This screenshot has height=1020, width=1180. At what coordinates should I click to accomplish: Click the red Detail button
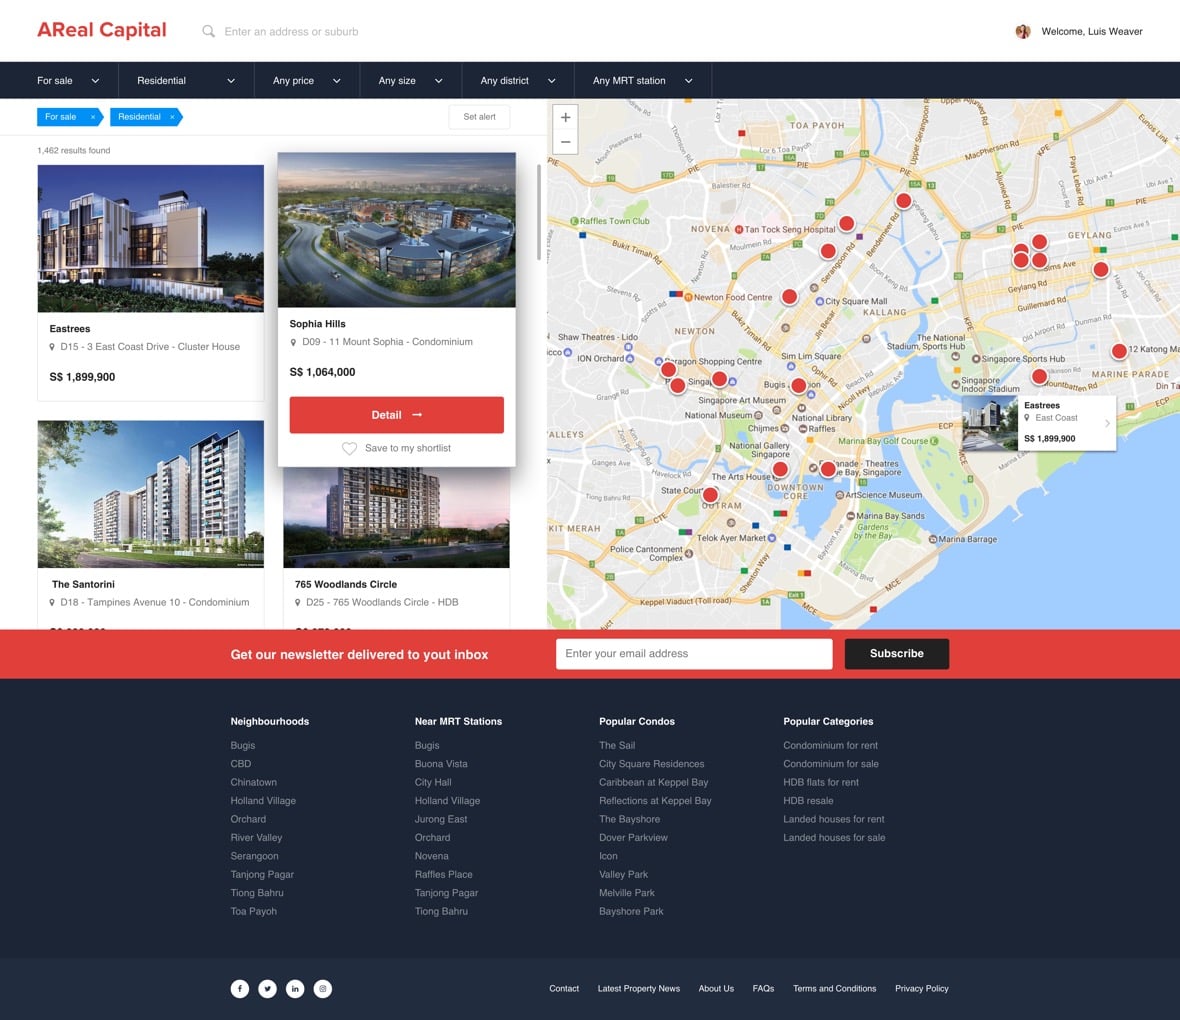397,415
